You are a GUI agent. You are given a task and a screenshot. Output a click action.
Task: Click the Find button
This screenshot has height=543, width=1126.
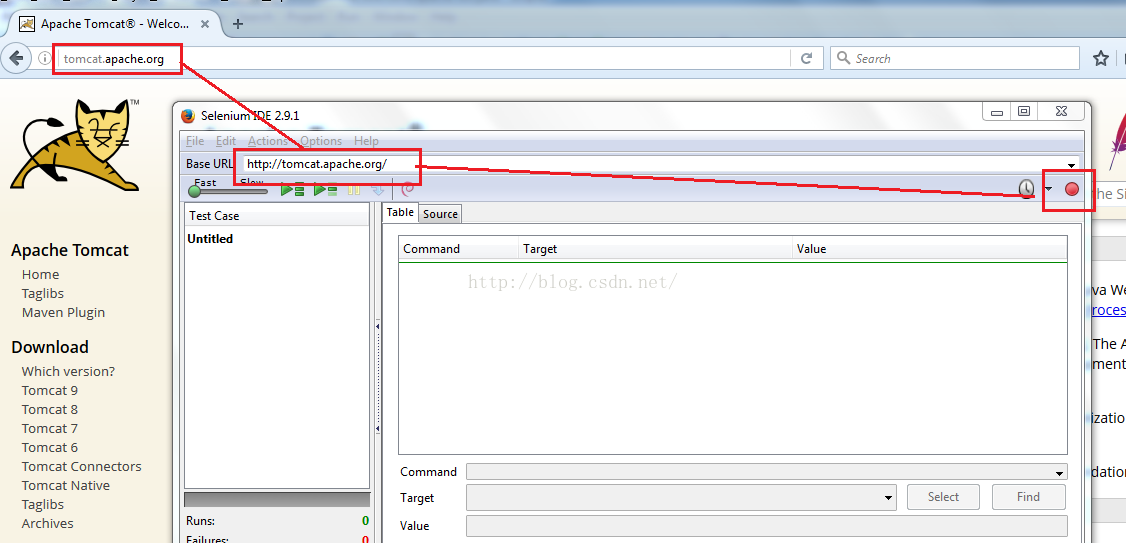[1028, 497]
